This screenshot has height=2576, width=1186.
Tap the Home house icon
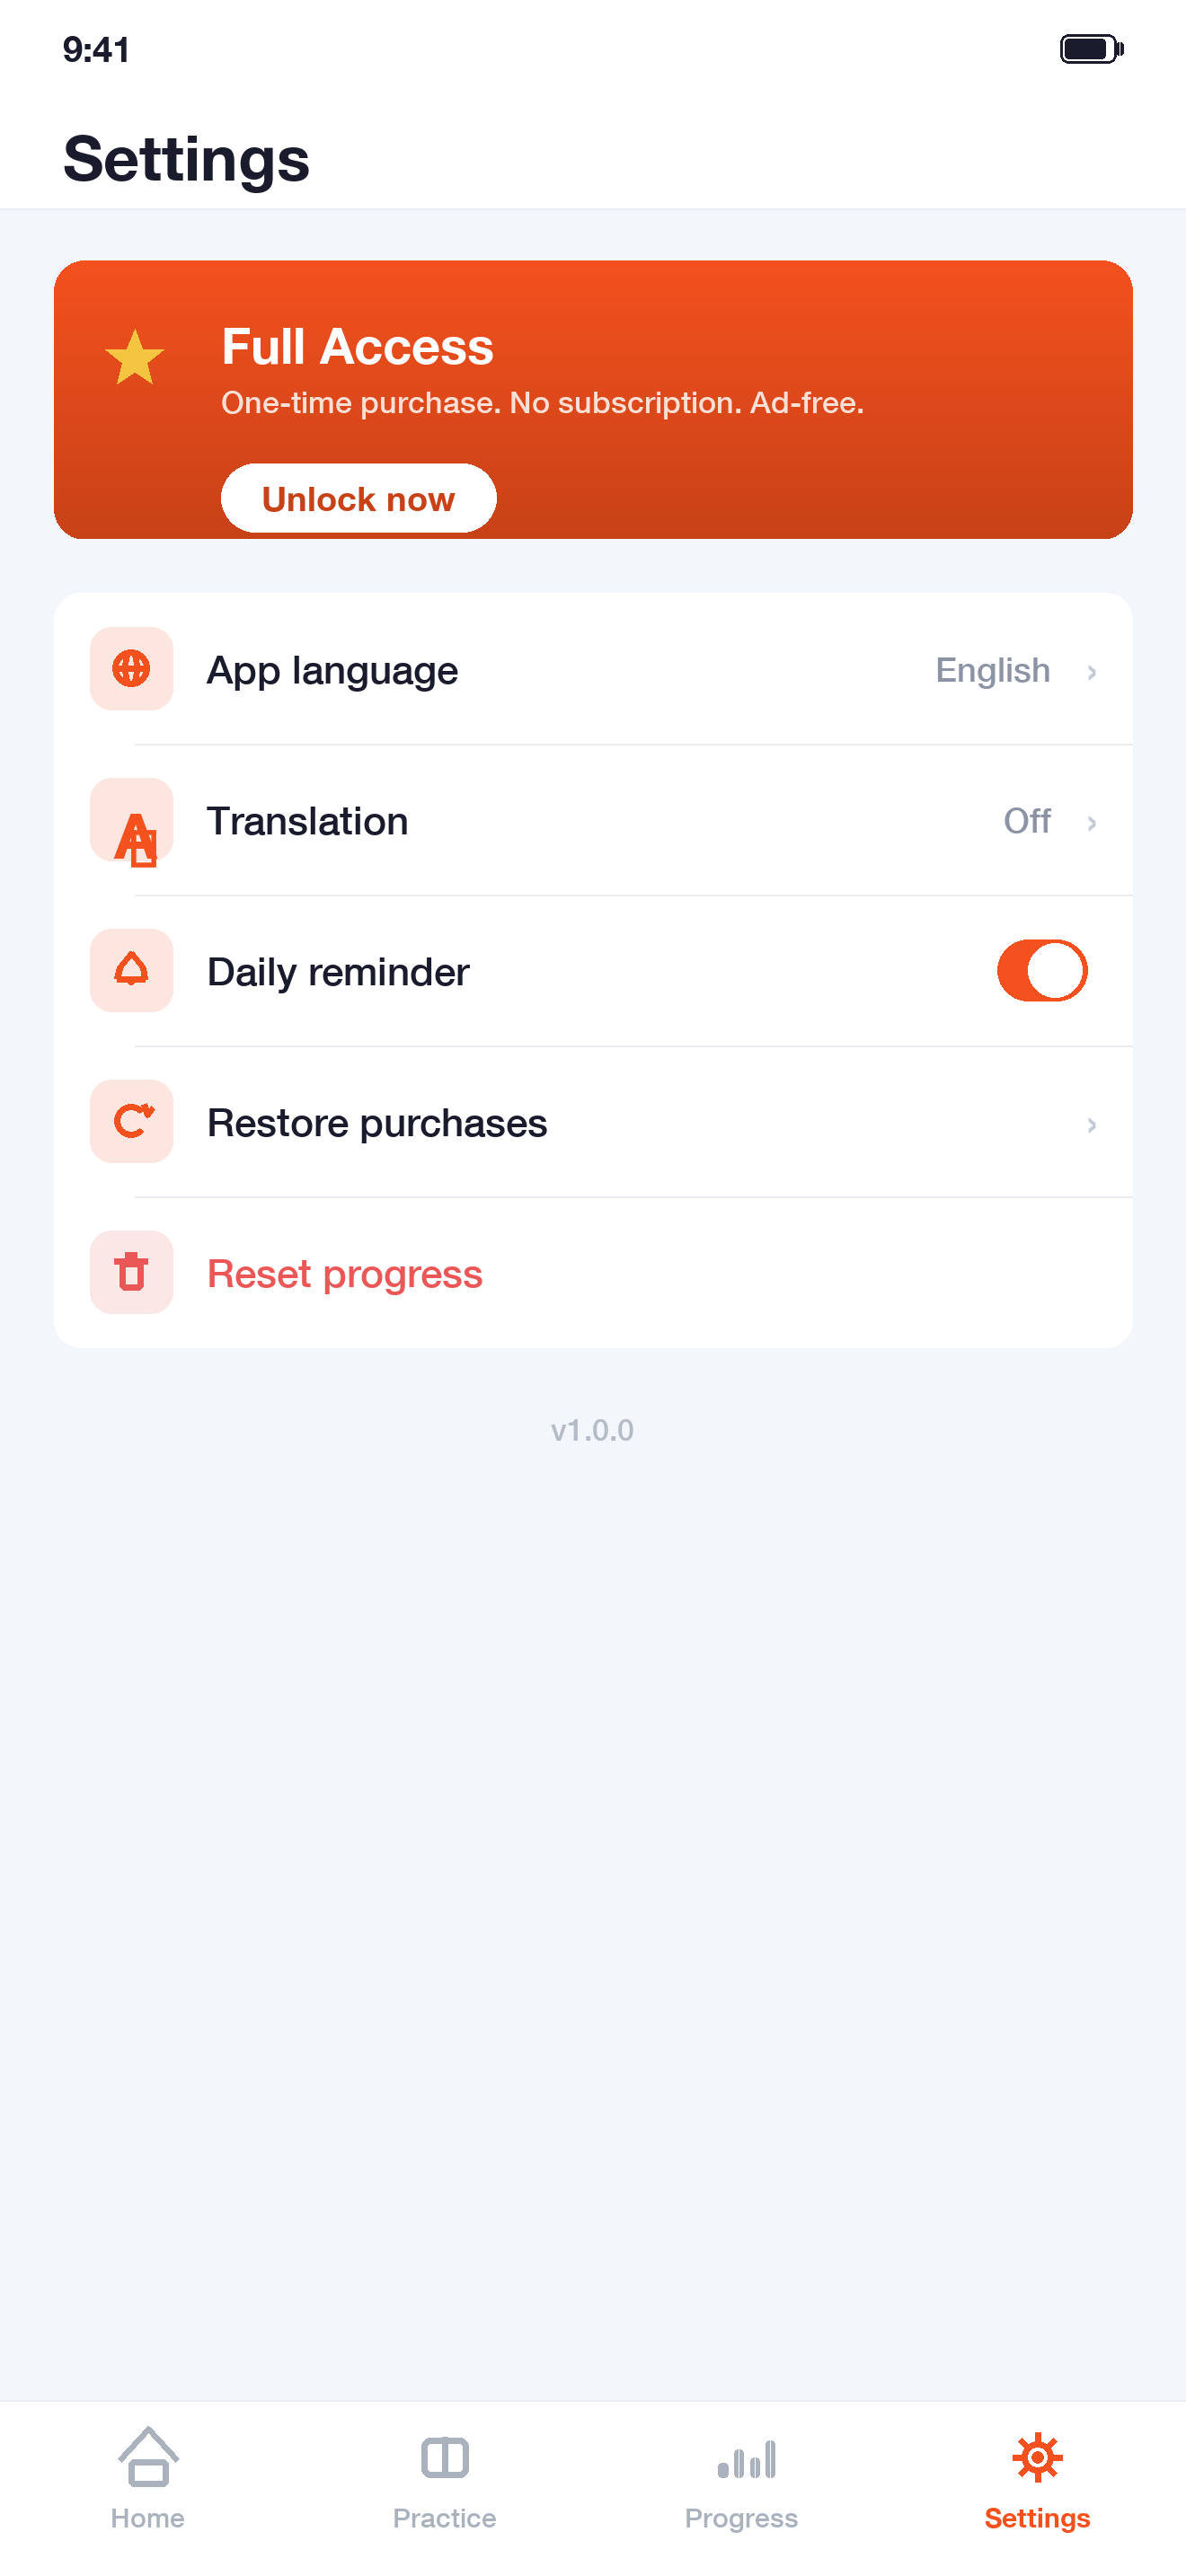pos(148,2456)
